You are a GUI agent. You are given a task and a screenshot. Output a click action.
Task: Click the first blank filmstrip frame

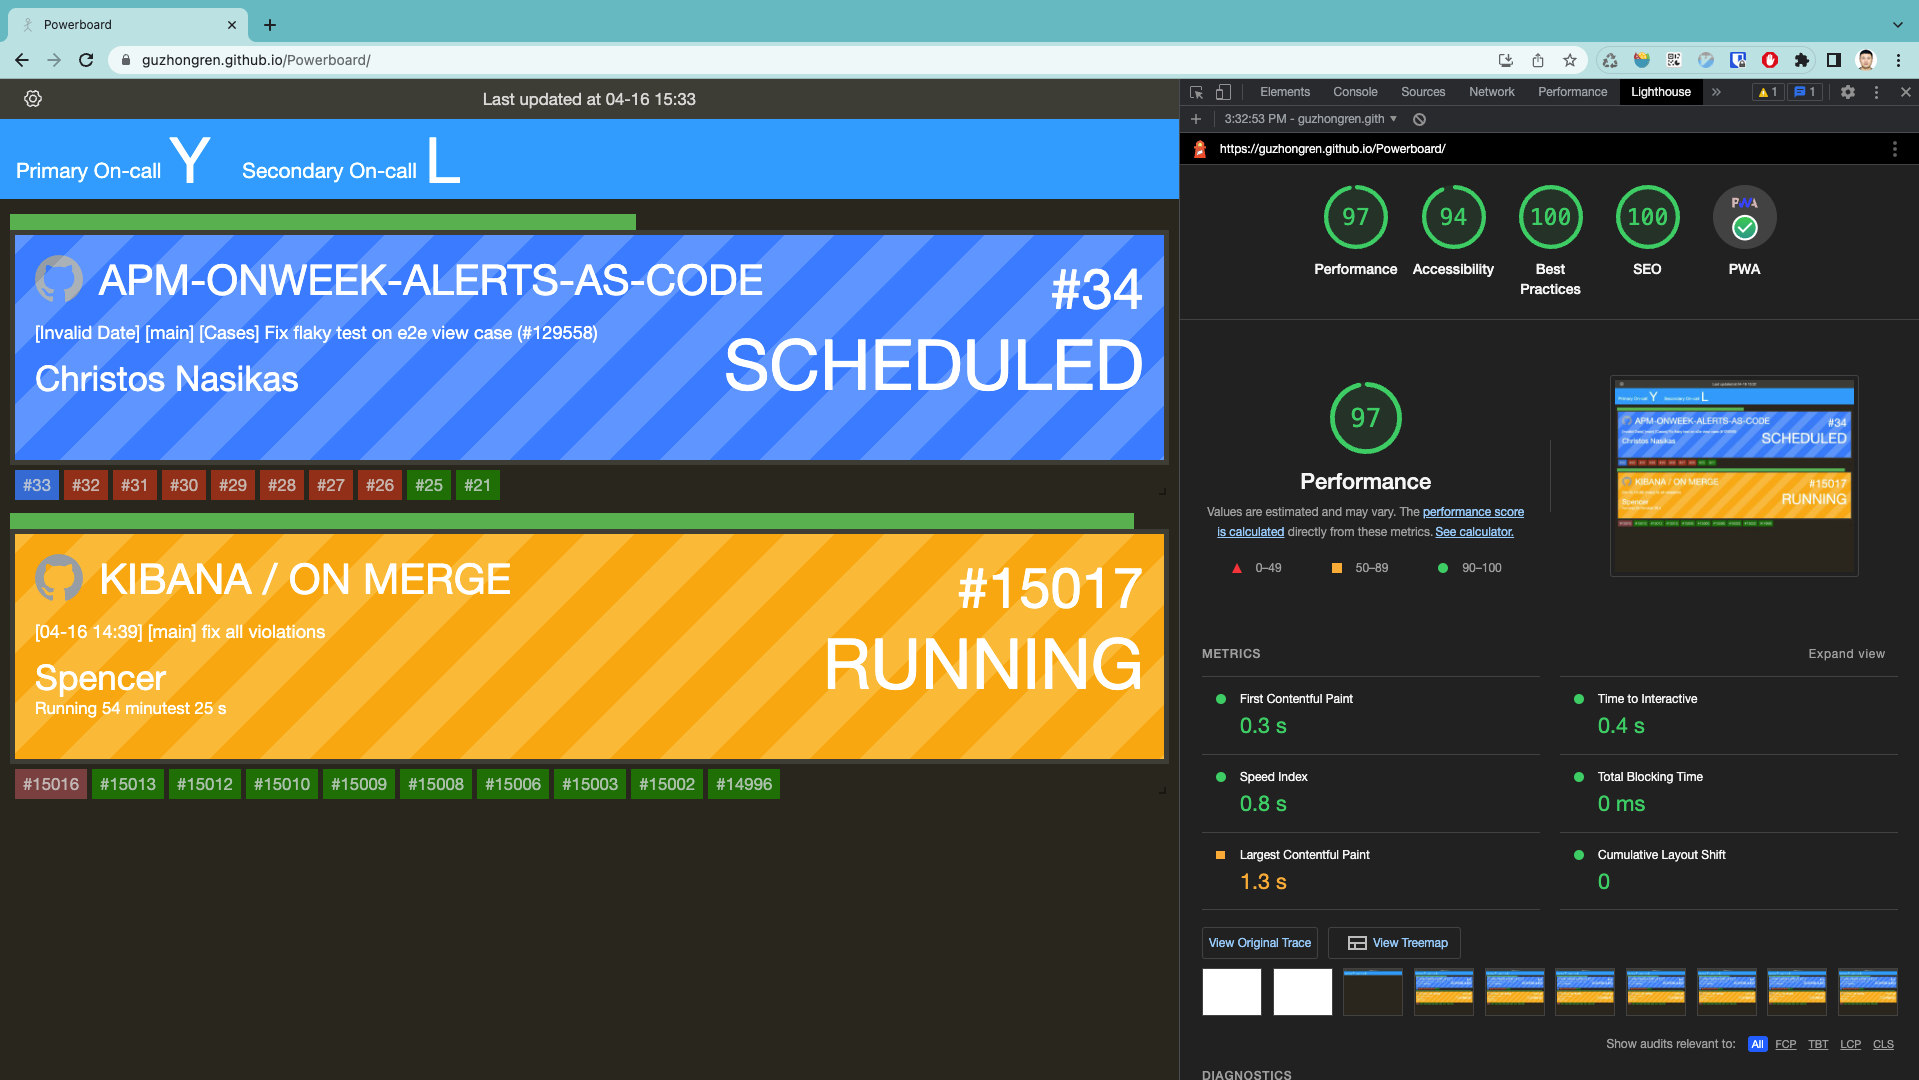(1231, 992)
